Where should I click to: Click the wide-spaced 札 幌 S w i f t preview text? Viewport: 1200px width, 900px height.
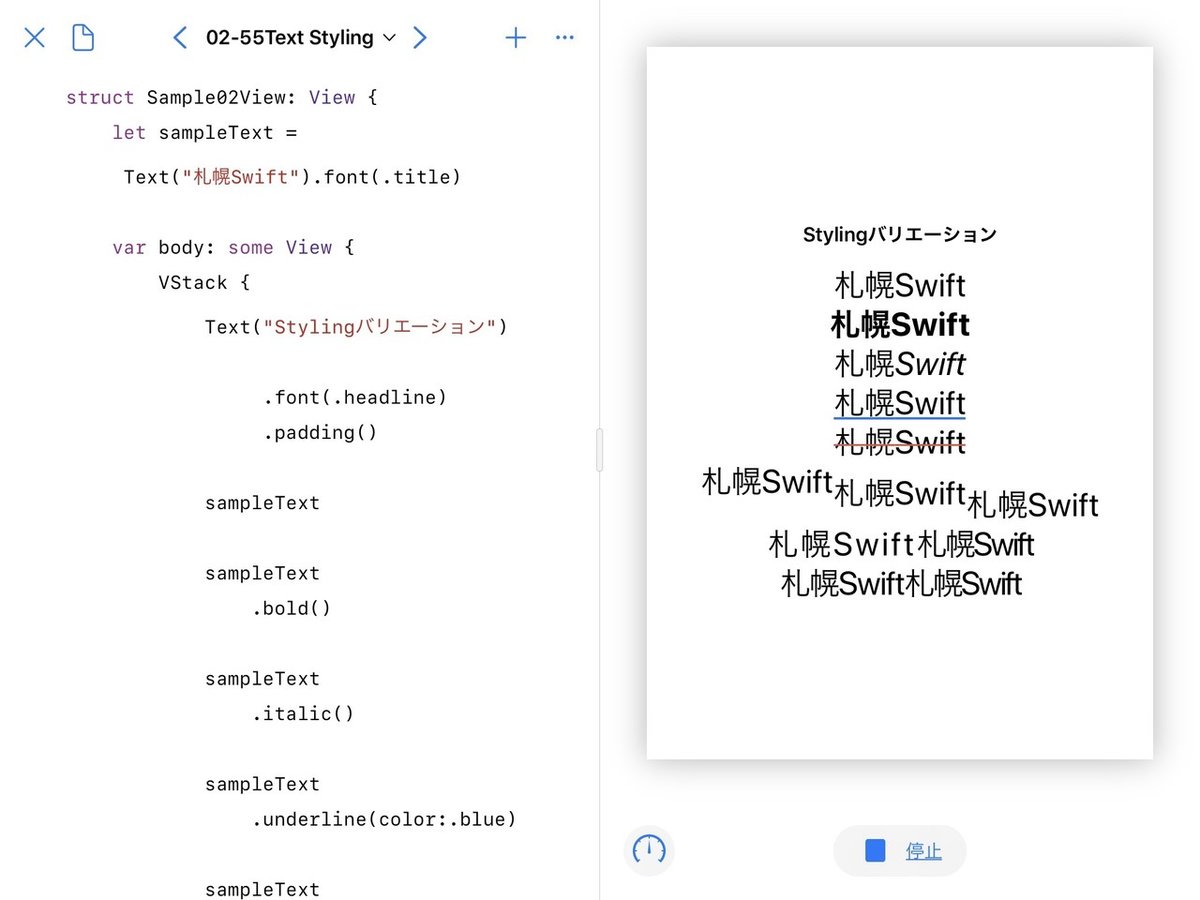[x=842, y=545]
